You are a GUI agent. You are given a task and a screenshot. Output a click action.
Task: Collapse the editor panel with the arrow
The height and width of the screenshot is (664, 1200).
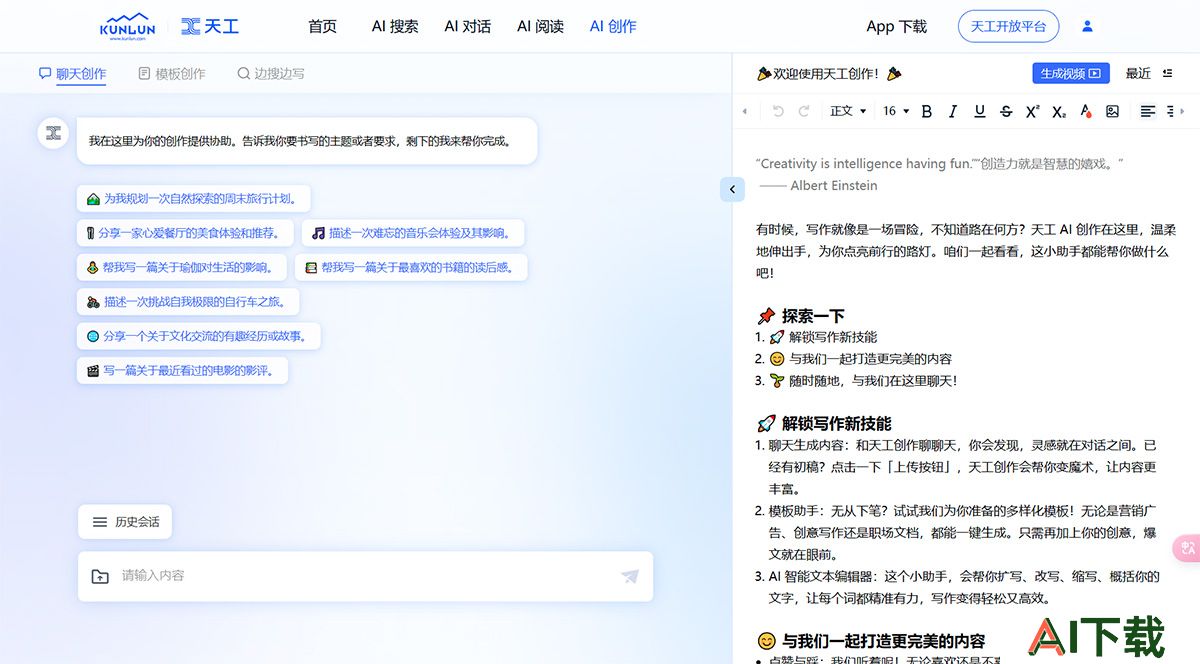[732, 189]
